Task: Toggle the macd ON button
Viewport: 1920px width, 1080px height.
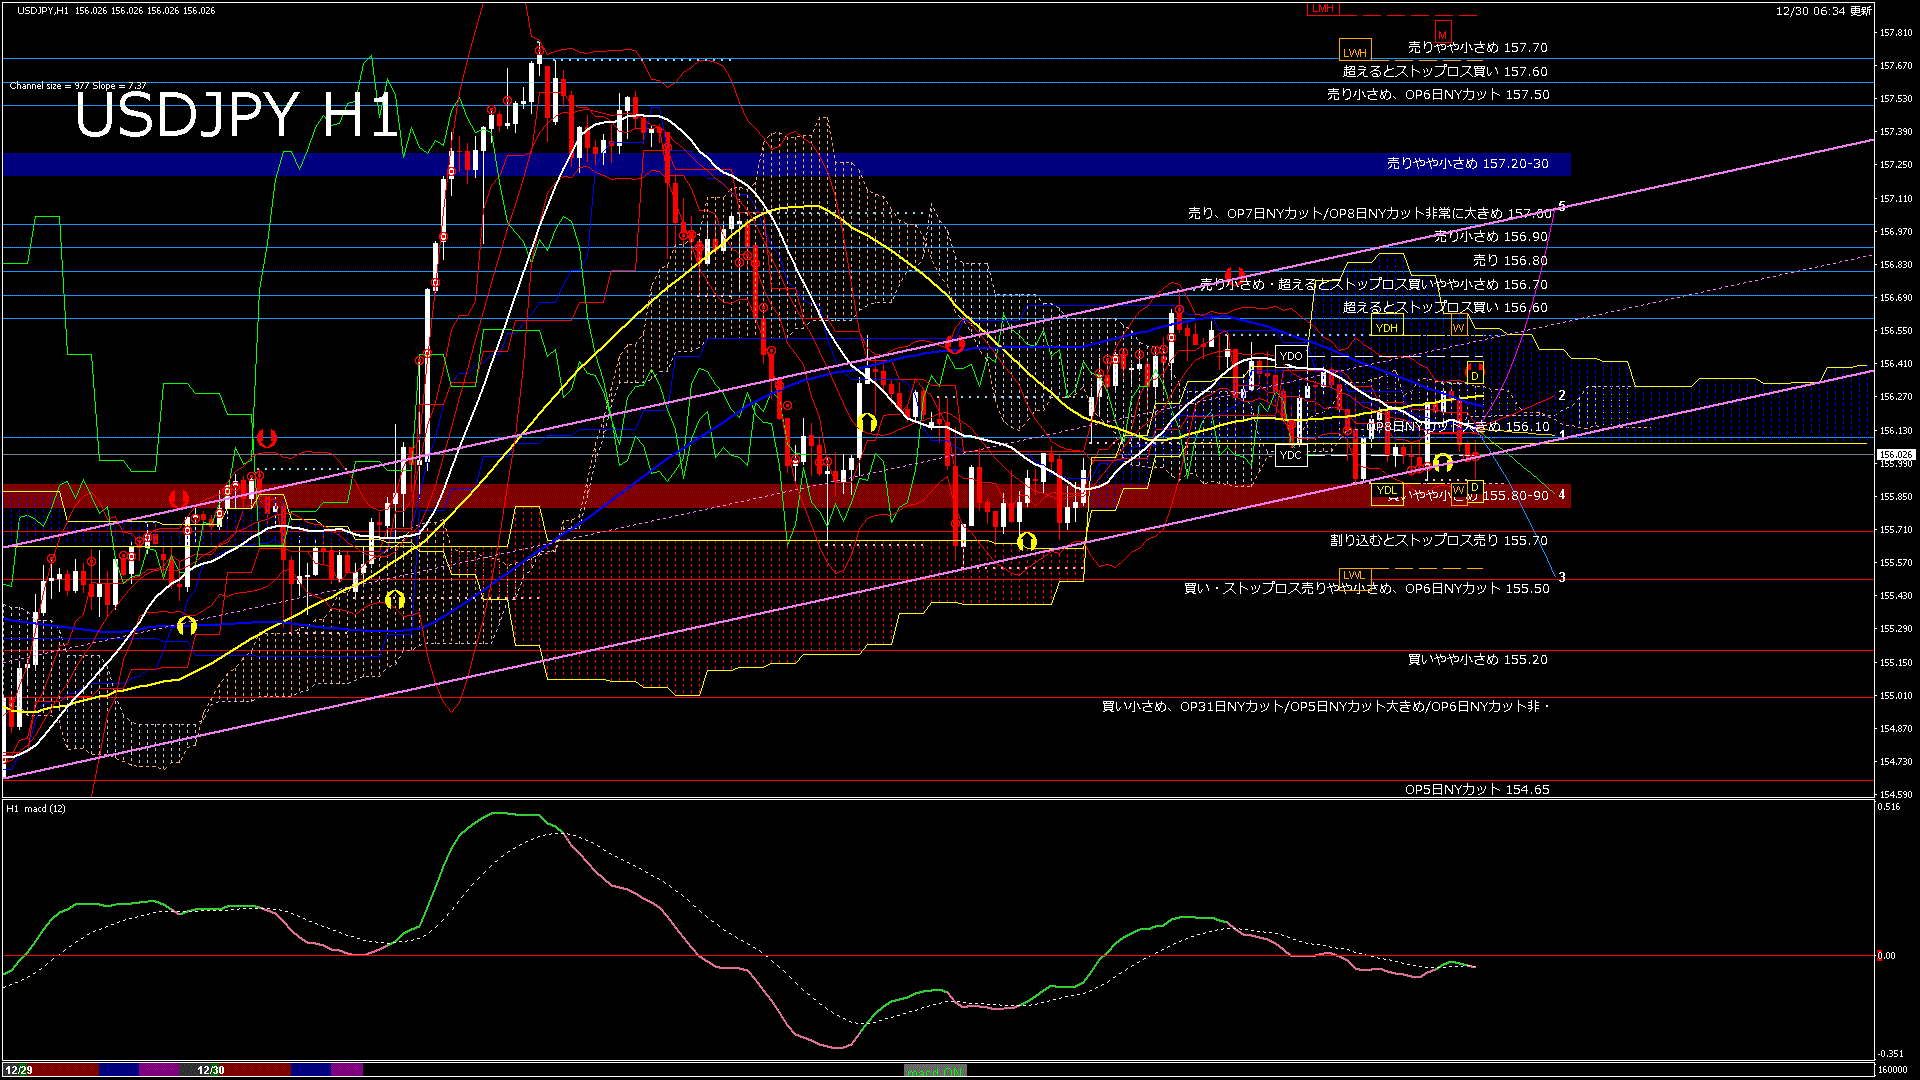Action: coord(935,1071)
